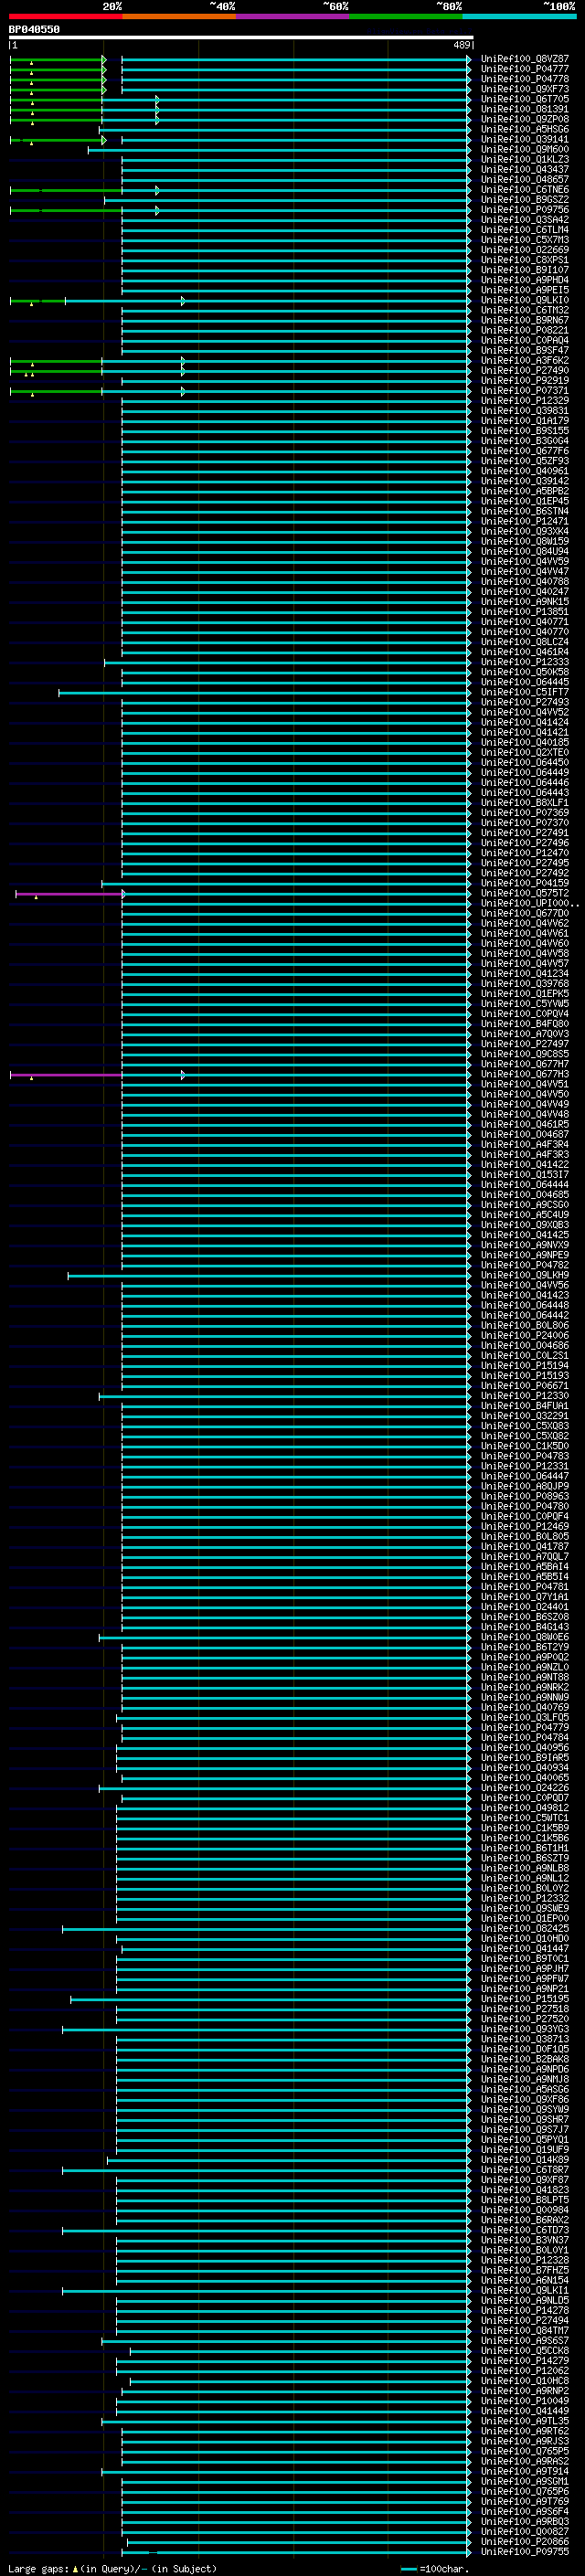Select label UniRef100_Q43437
This screenshot has height=2576, width=585.
[x=524, y=170]
